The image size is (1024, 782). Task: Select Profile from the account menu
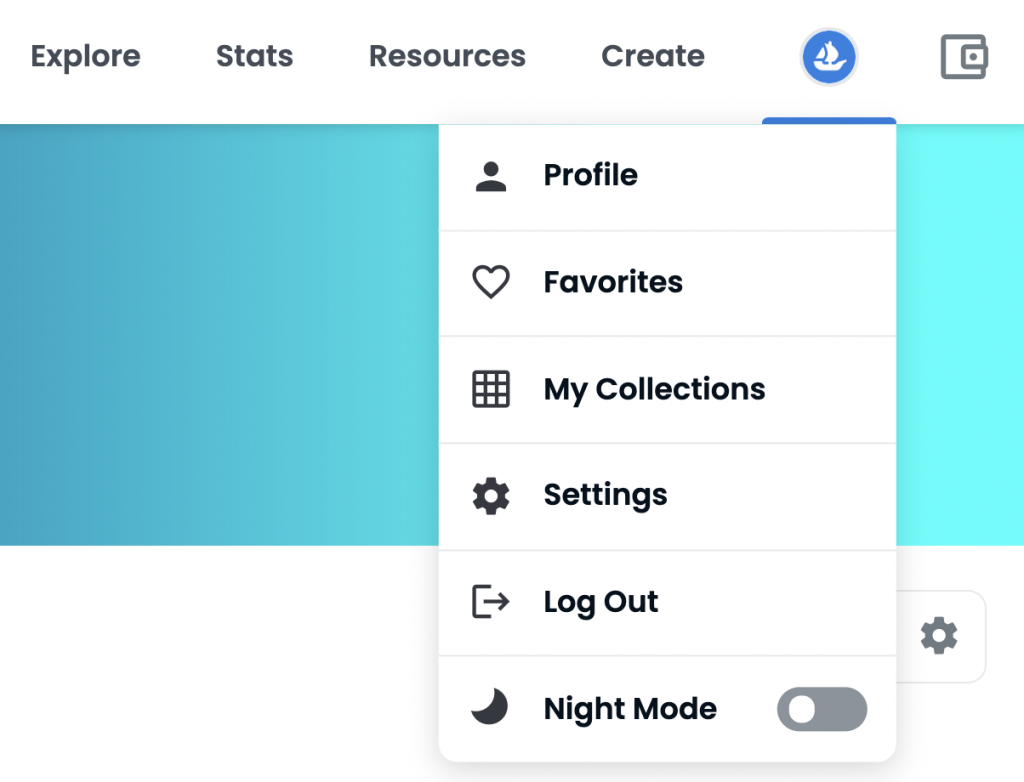(590, 176)
